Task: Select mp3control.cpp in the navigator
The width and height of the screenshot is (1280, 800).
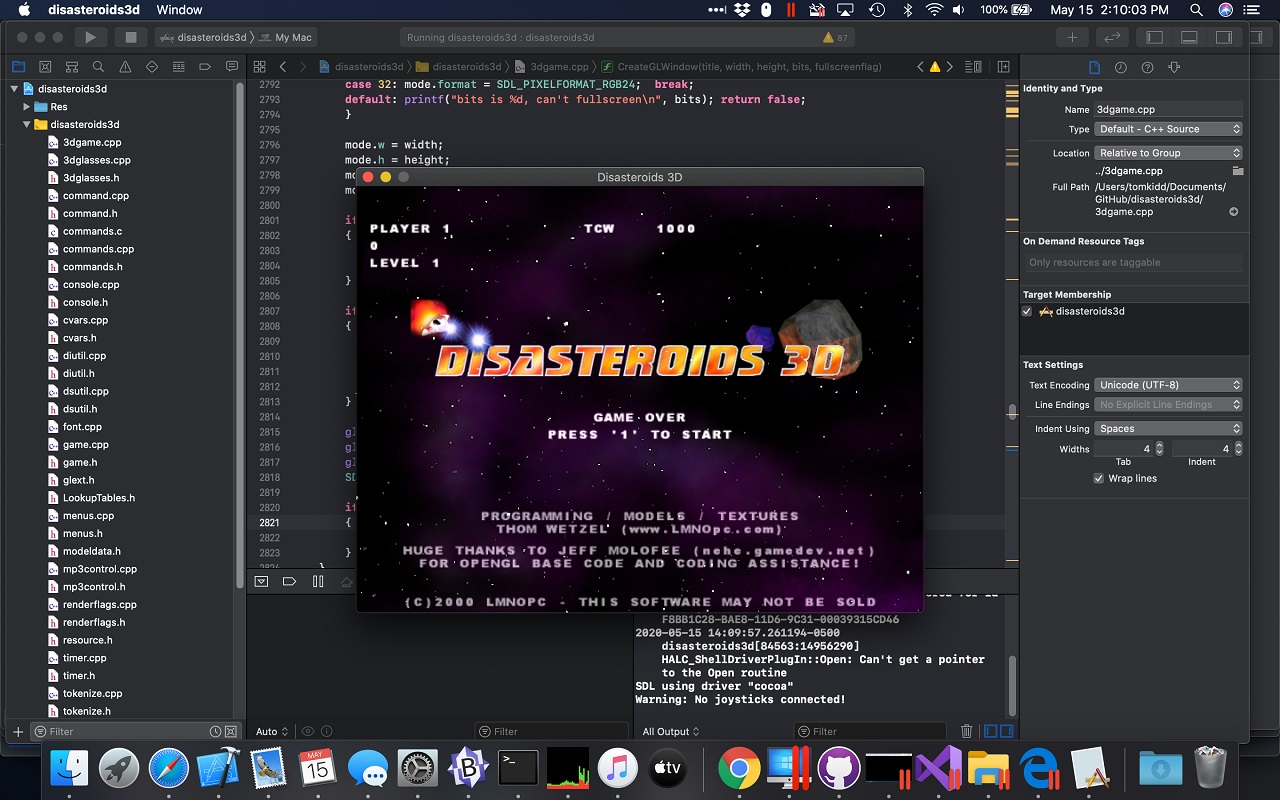Action: click(99, 569)
